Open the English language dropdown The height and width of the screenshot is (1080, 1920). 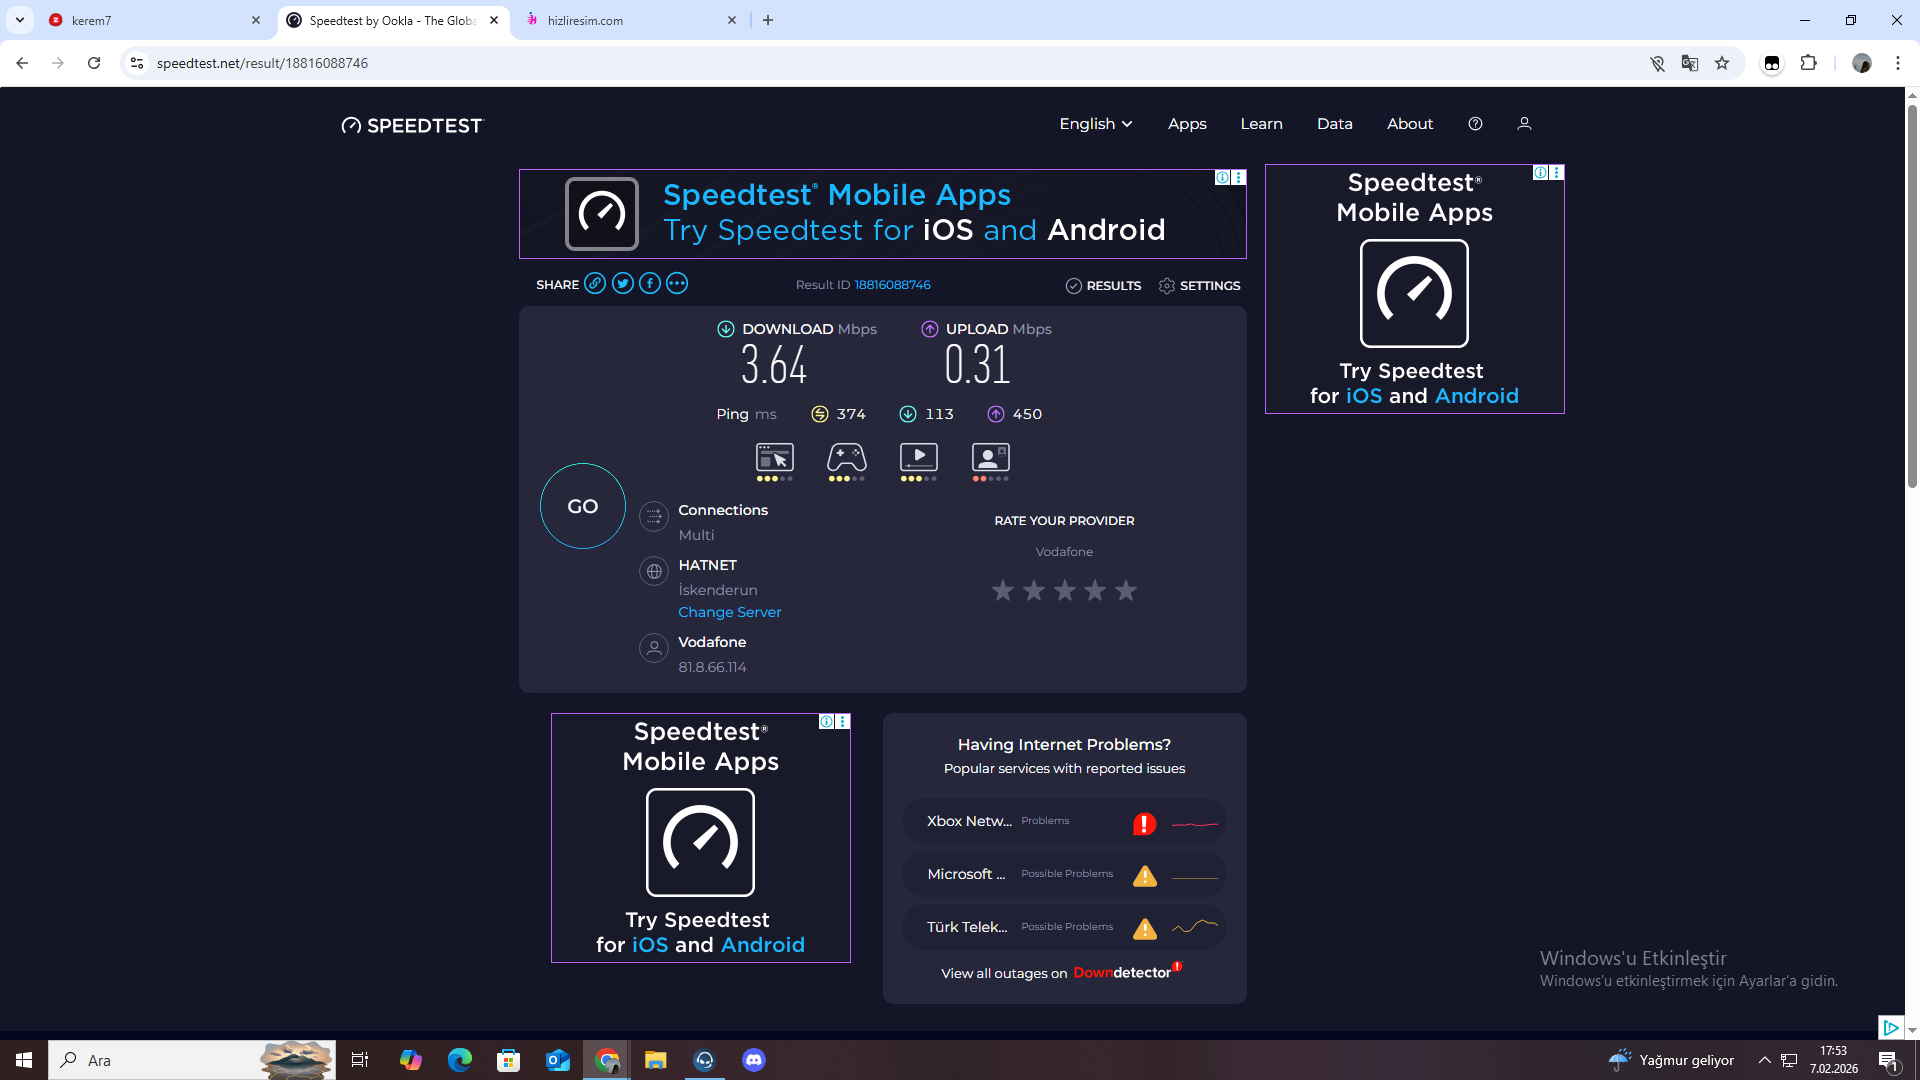pos(1096,124)
